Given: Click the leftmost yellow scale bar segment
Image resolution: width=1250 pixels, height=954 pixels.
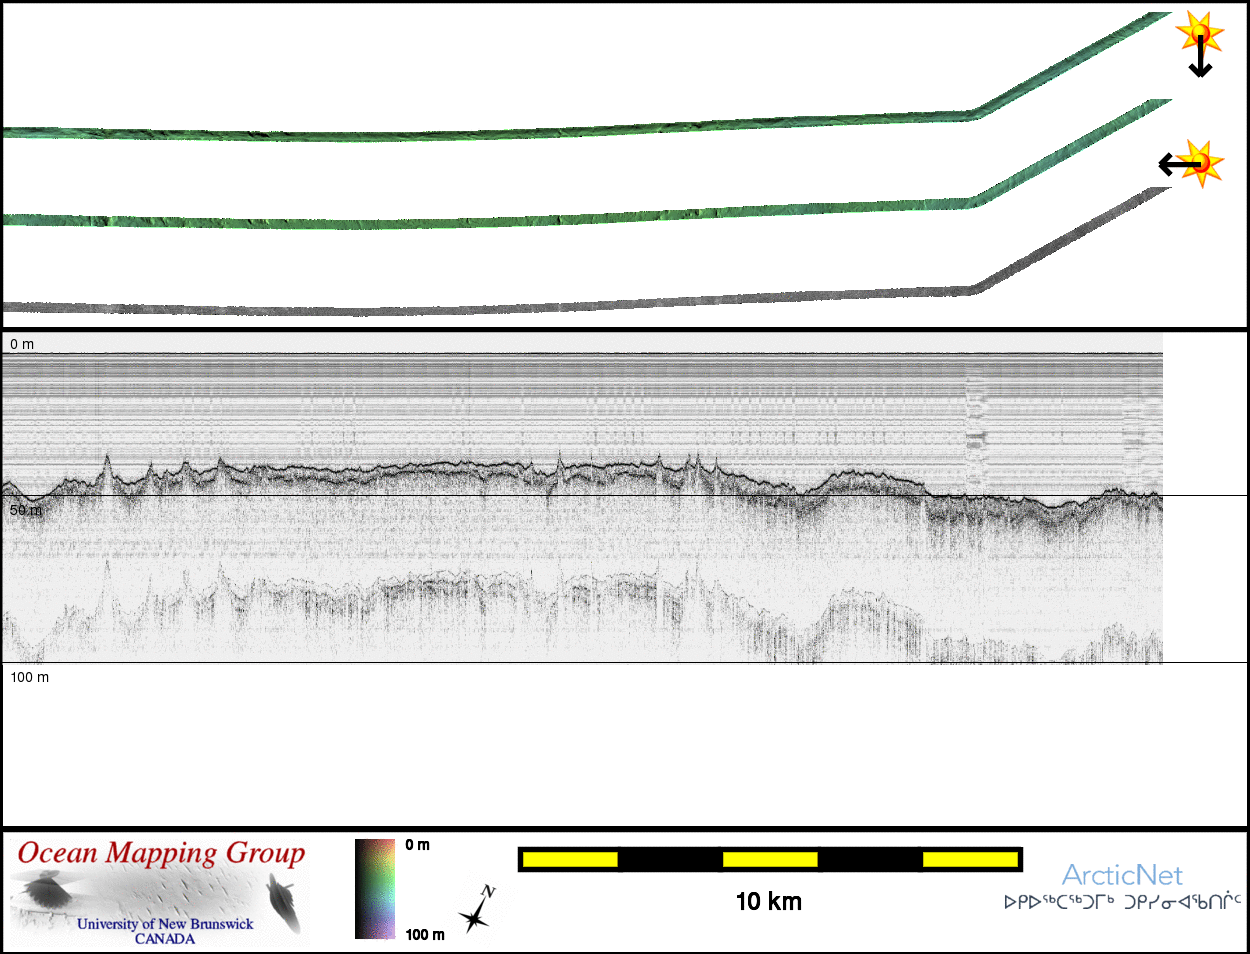Looking at the screenshot, I should 570,859.
